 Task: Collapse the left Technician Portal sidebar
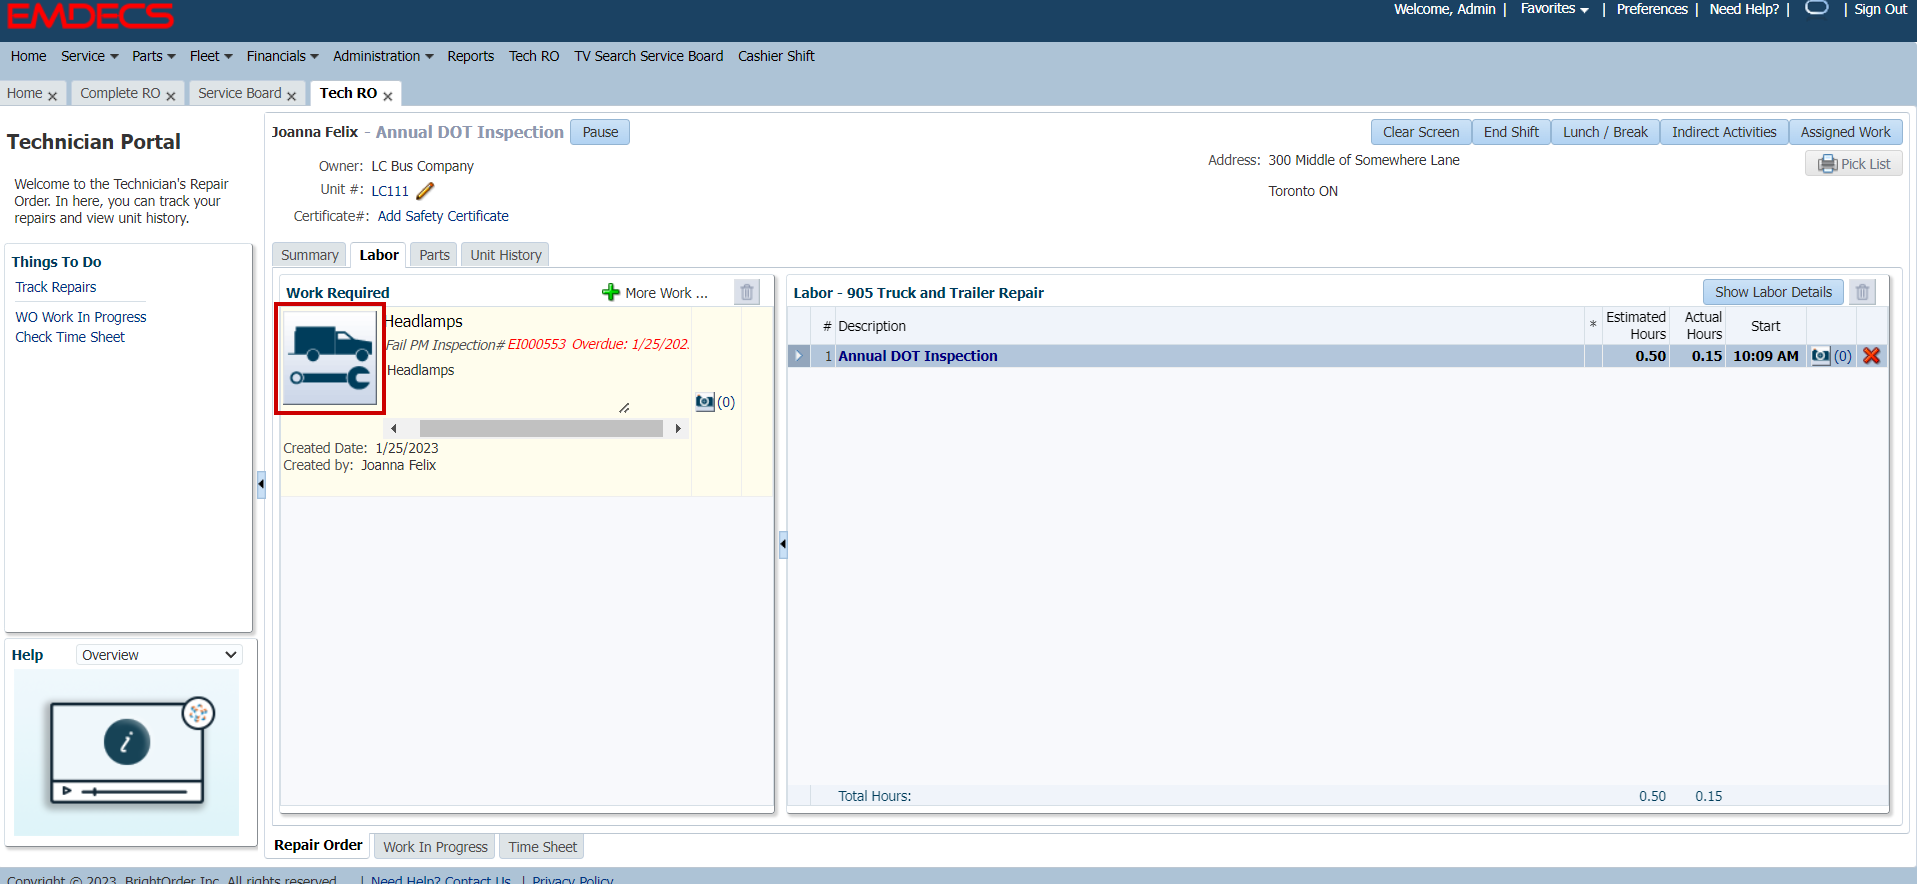pyautogui.click(x=261, y=485)
